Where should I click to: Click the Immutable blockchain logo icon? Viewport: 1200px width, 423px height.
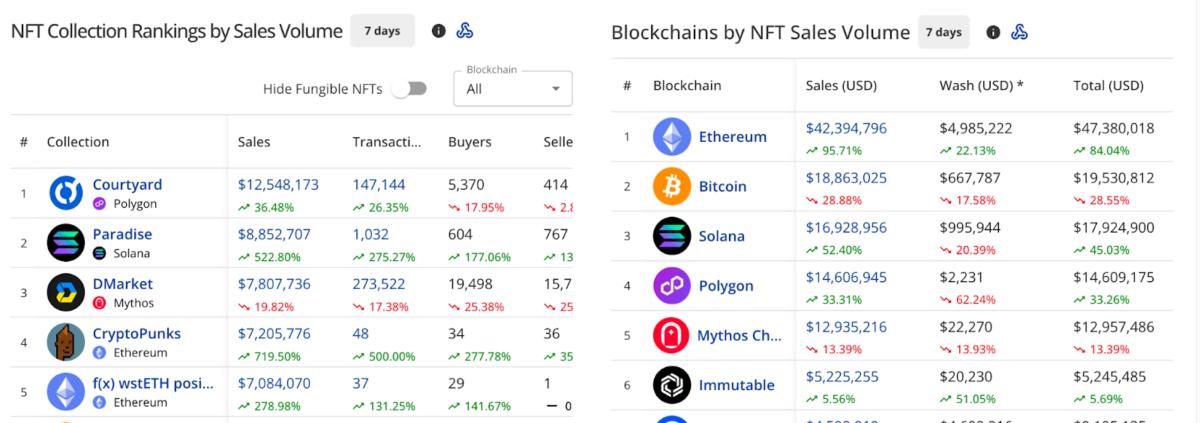pyautogui.click(x=672, y=385)
